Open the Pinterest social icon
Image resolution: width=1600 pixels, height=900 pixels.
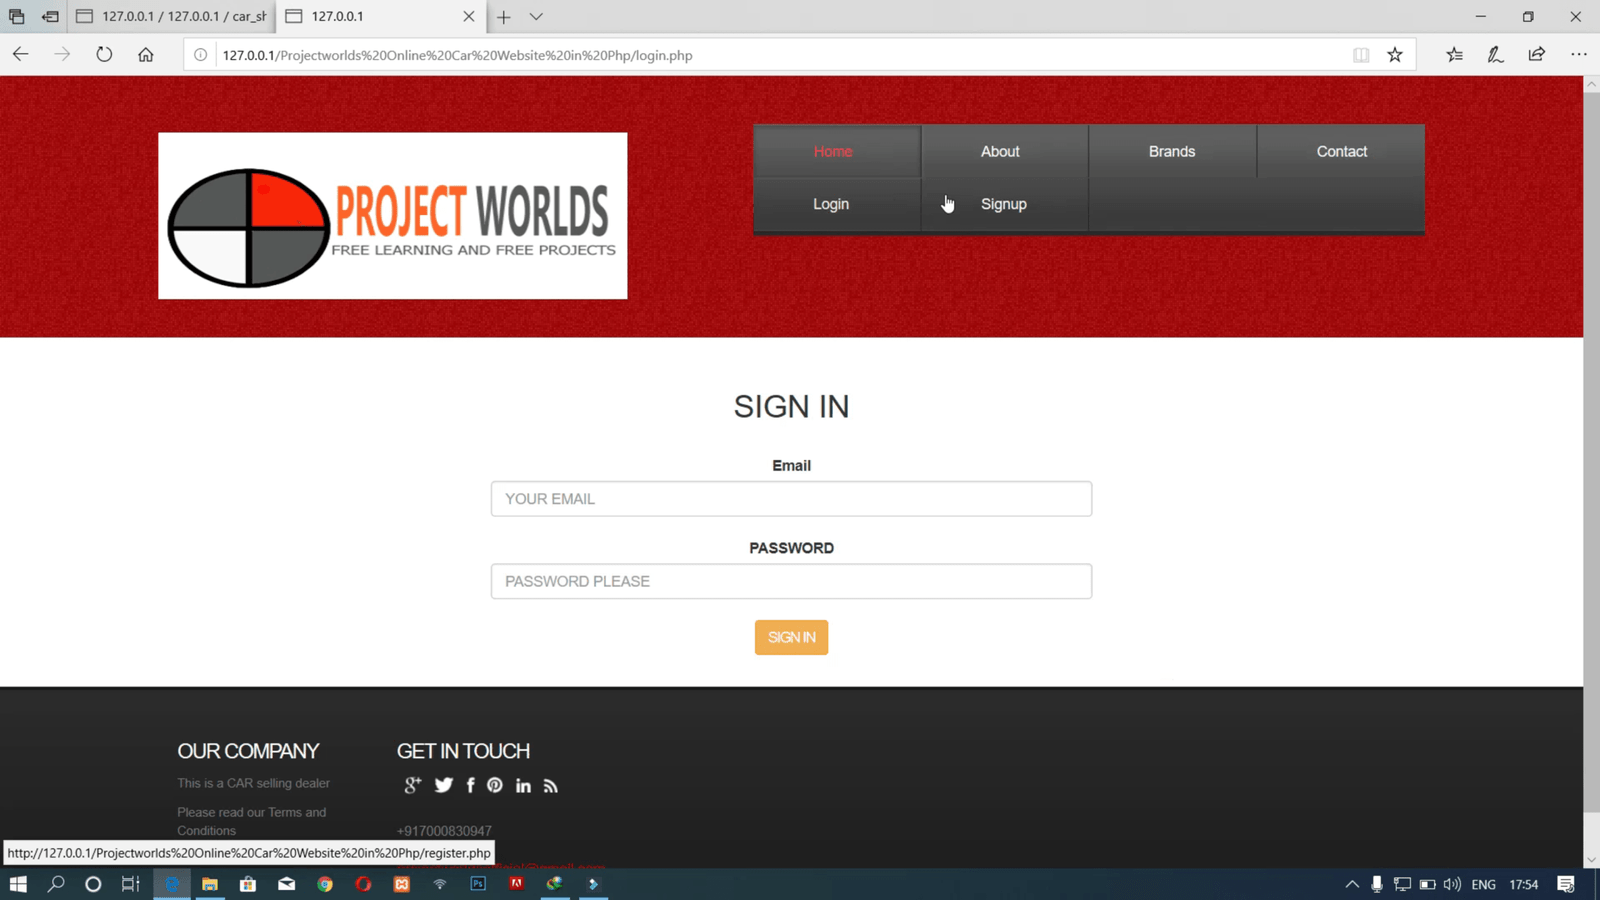tap(495, 786)
